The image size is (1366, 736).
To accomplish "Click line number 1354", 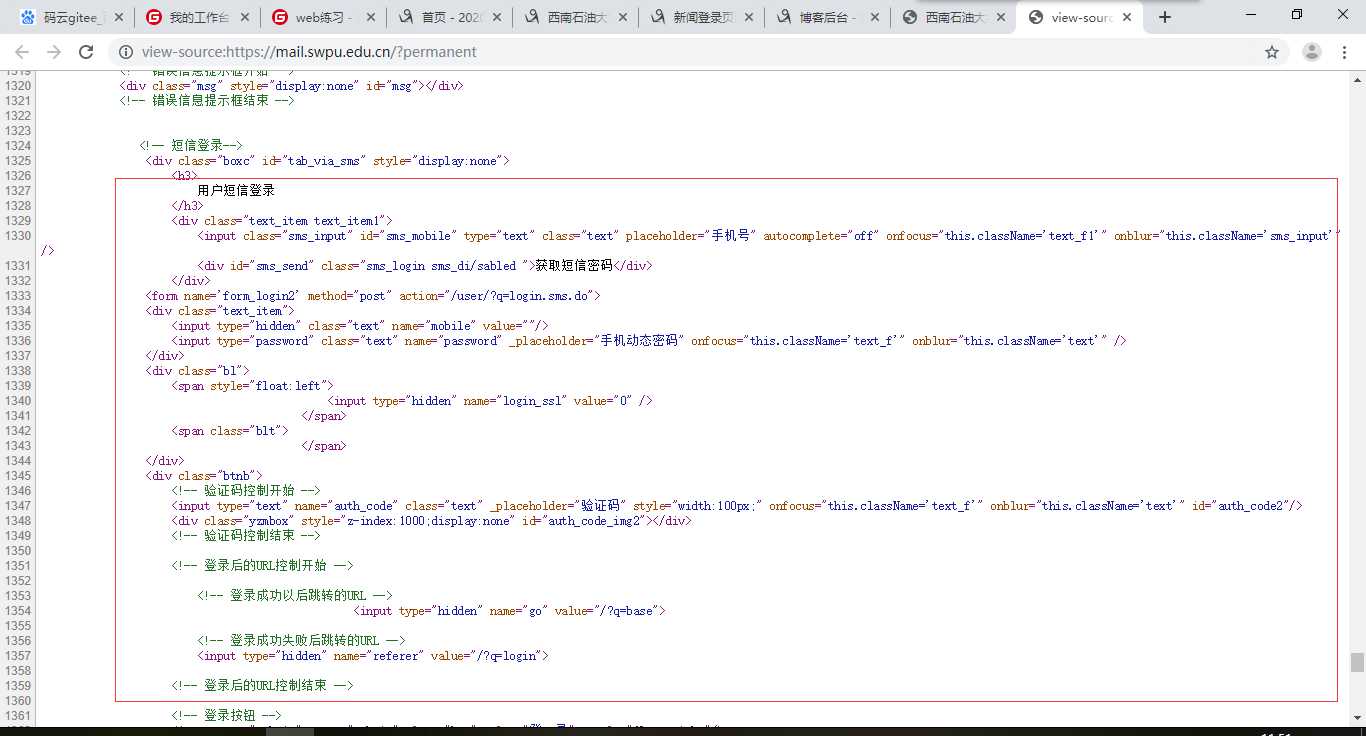I will 17,611.
